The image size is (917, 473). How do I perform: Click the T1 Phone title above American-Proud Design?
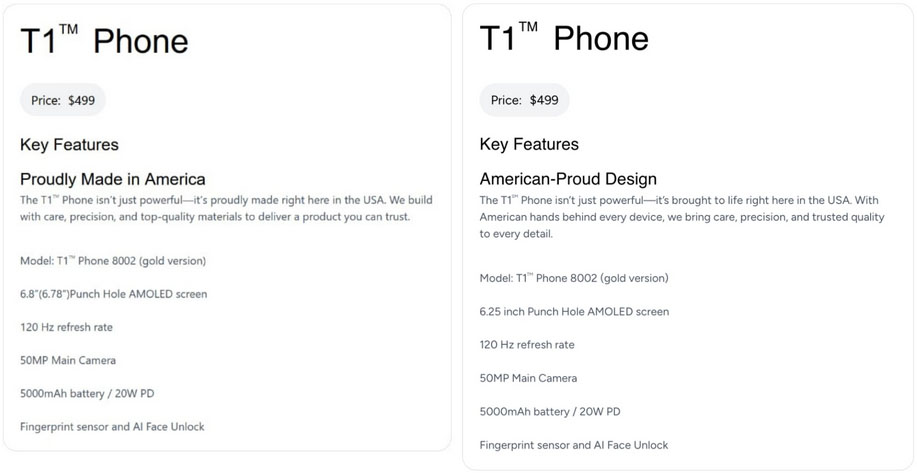click(564, 38)
